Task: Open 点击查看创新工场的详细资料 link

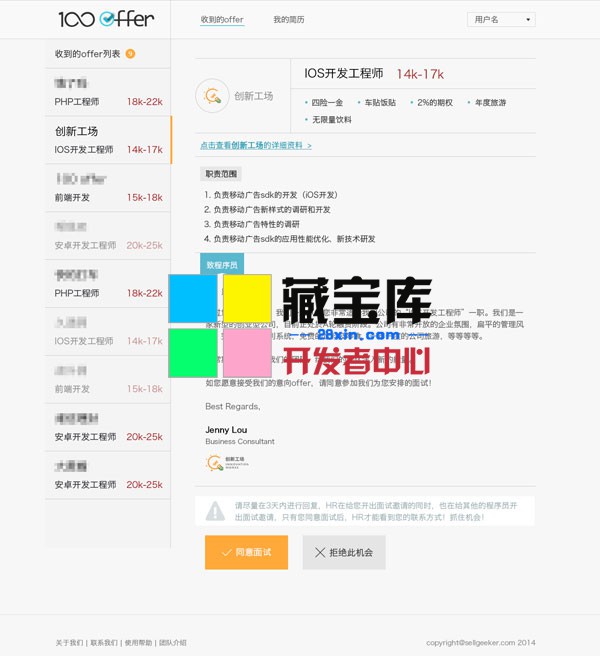Action: pos(255,145)
